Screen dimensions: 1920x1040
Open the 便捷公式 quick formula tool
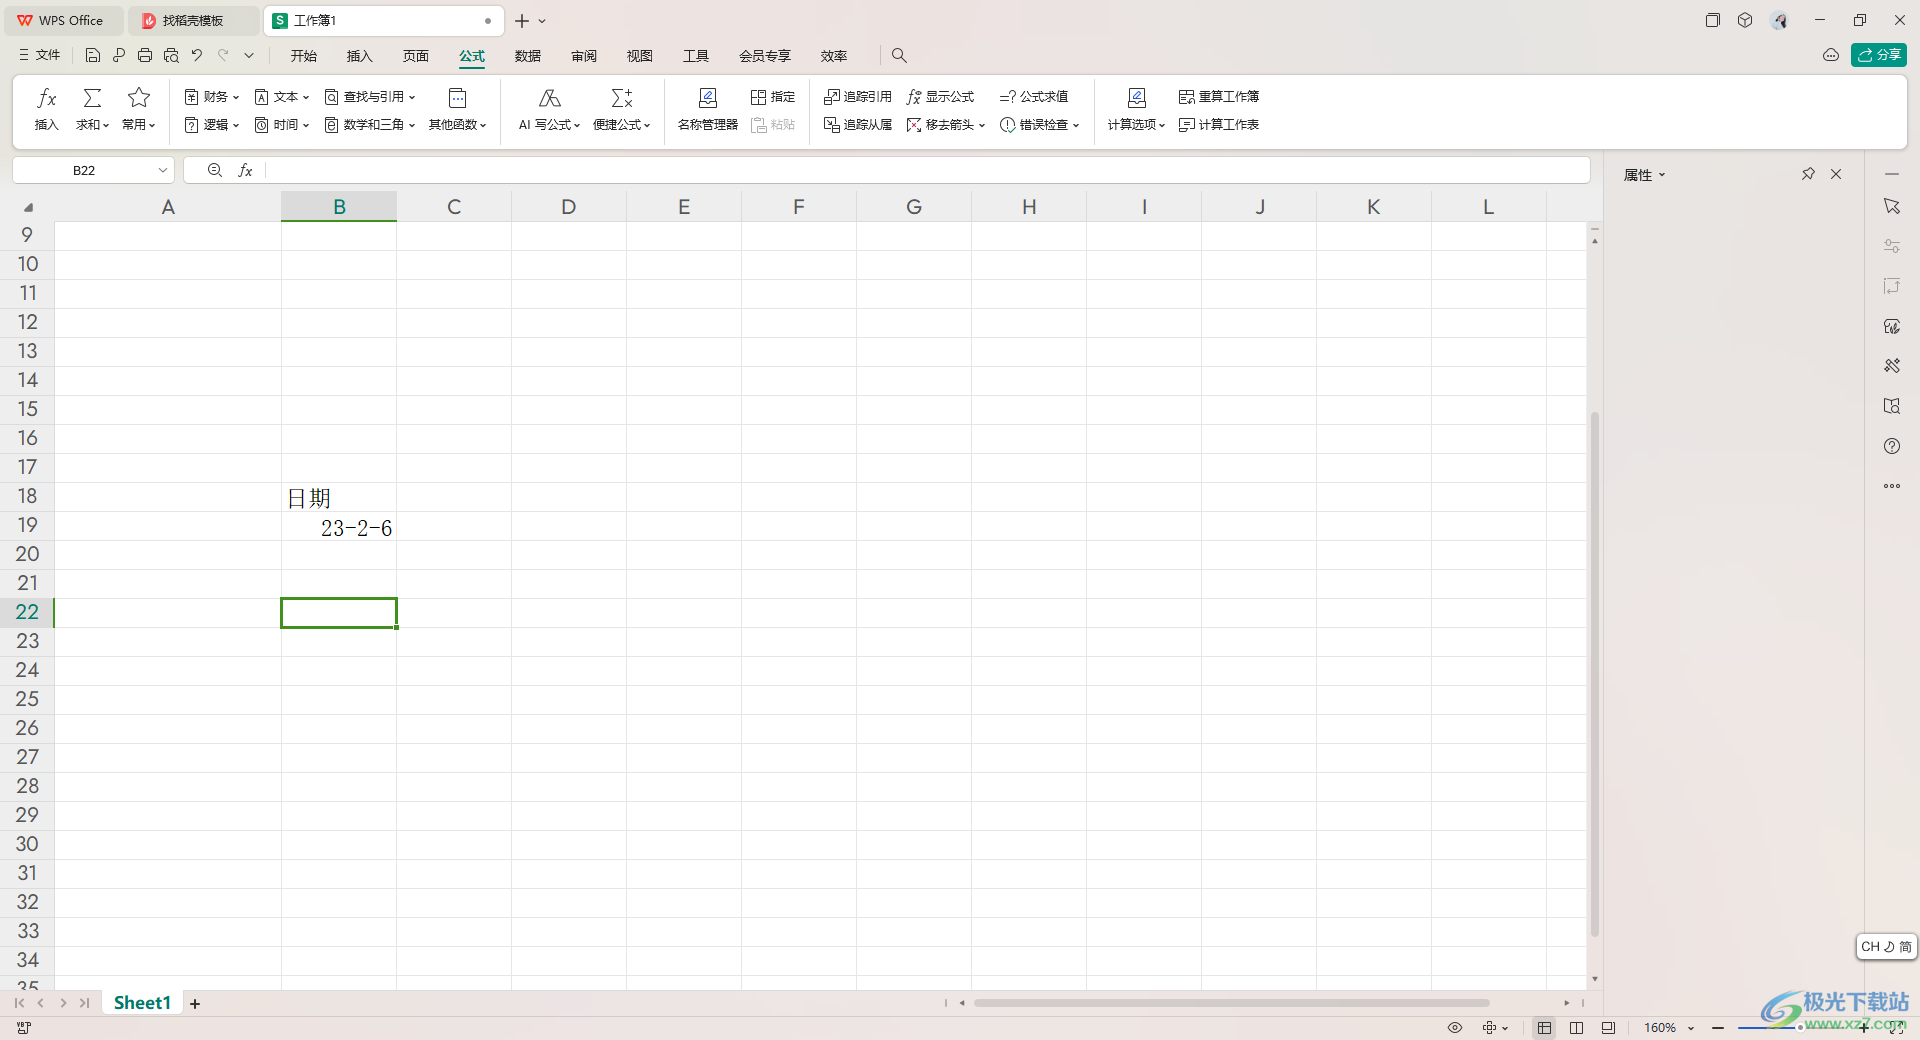tap(621, 109)
